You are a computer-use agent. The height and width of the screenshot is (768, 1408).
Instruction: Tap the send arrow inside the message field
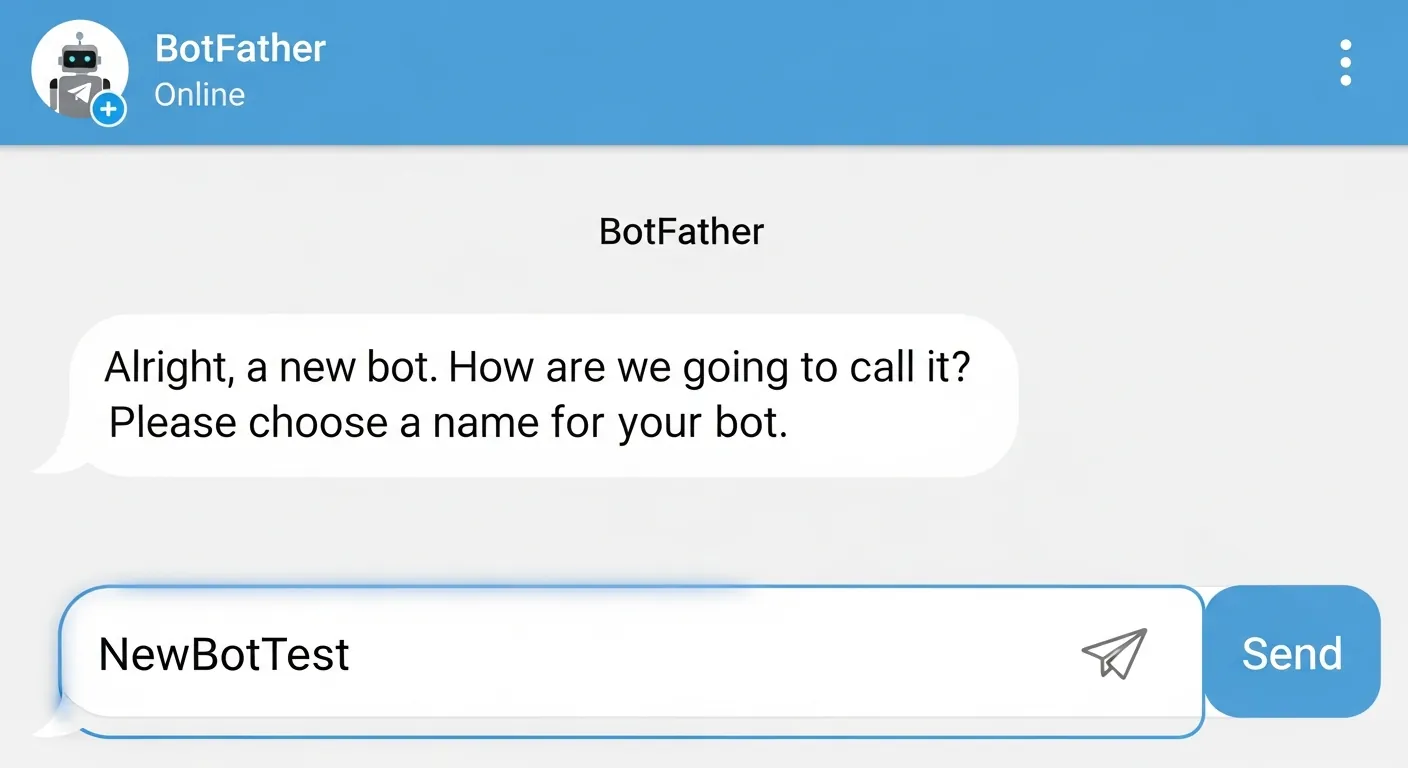(1114, 654)
